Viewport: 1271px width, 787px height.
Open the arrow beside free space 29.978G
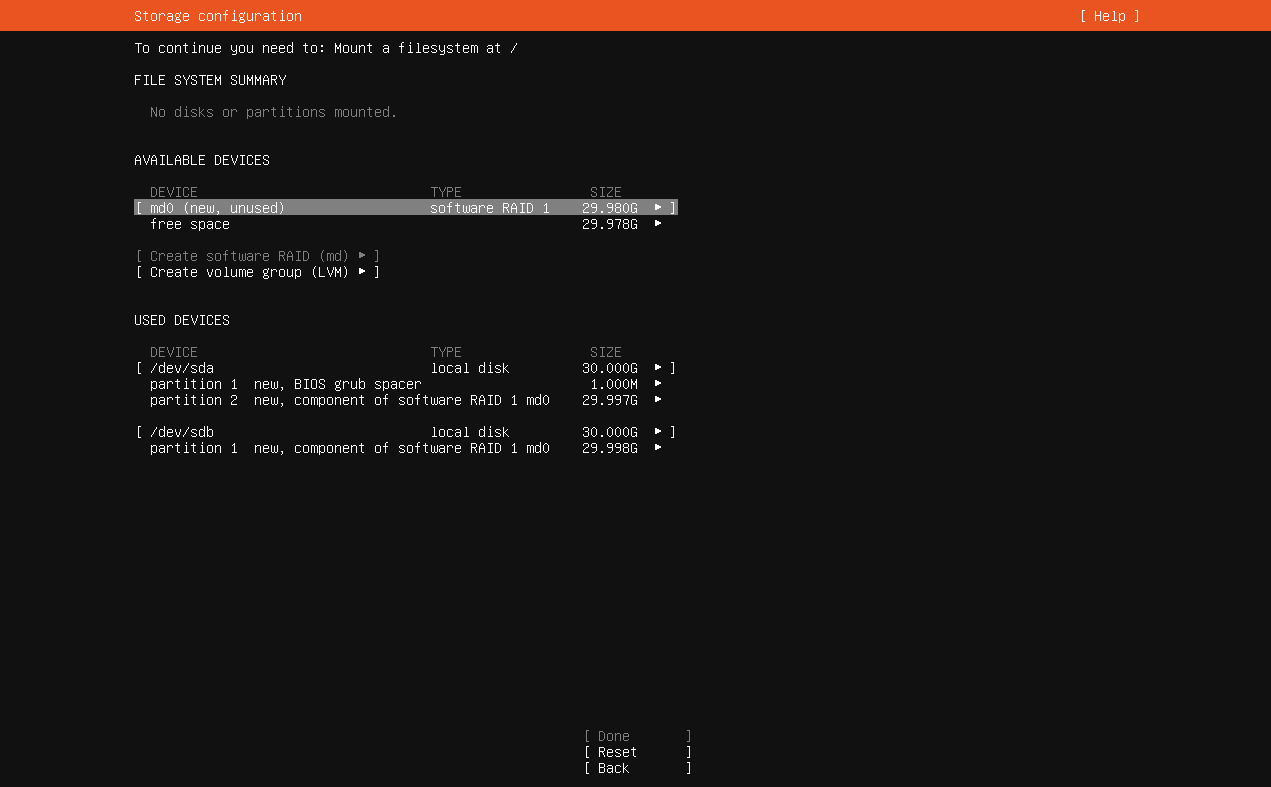(x=658, y=224)
